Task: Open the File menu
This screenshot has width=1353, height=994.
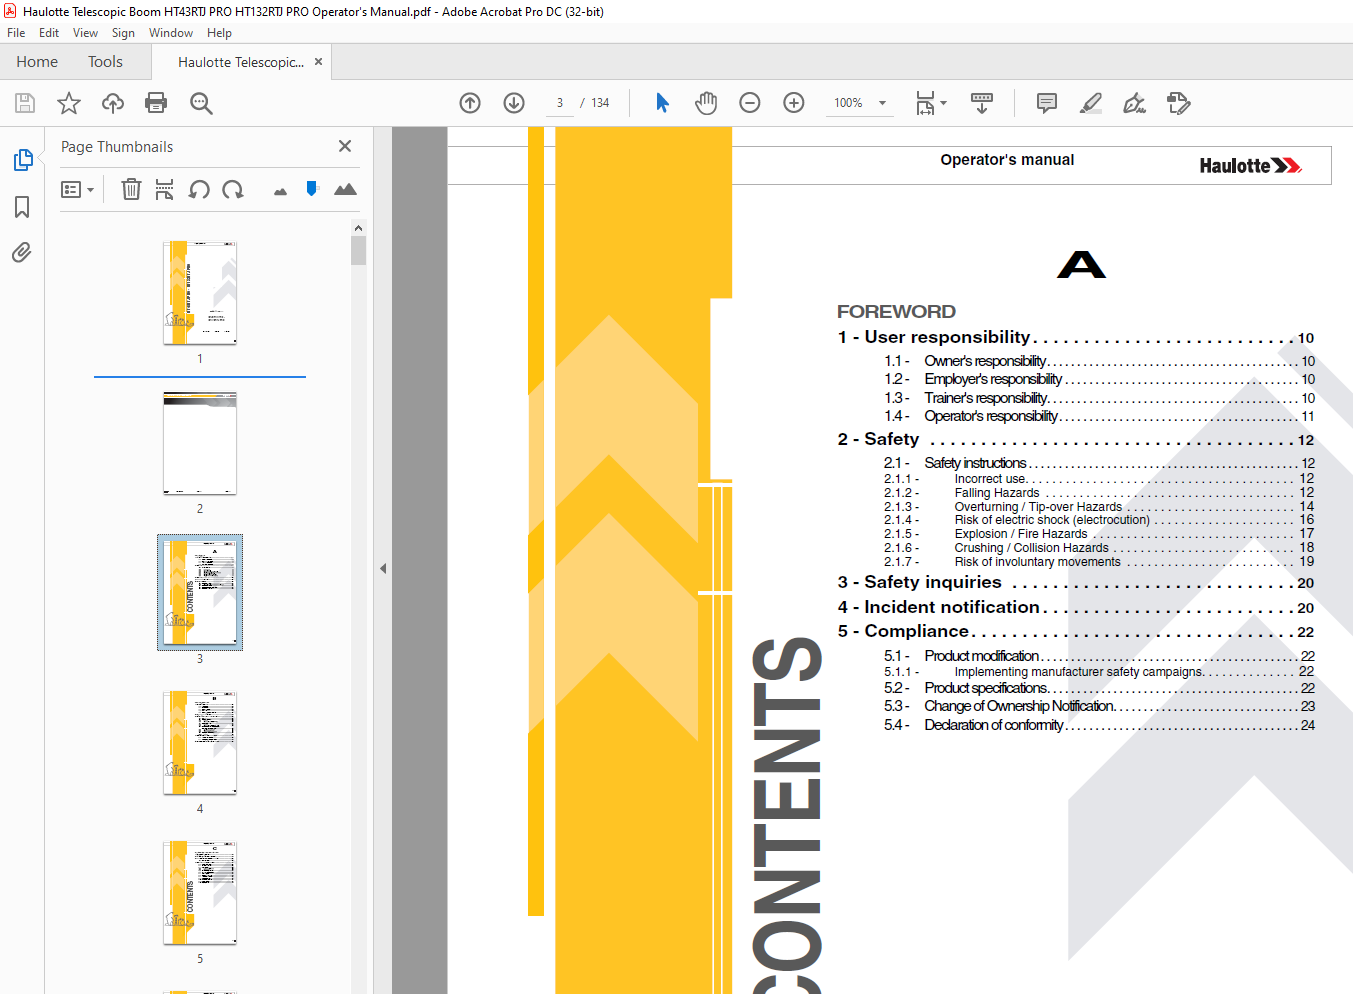Action: [16, 33]
